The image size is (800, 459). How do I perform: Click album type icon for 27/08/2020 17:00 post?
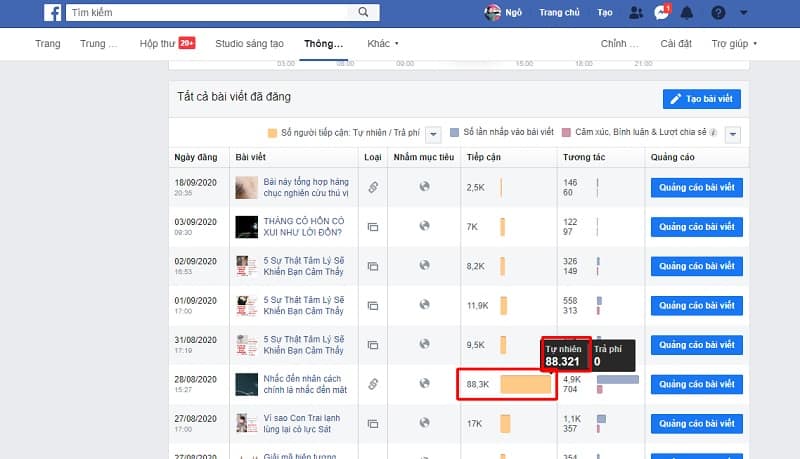pos(373,424)
